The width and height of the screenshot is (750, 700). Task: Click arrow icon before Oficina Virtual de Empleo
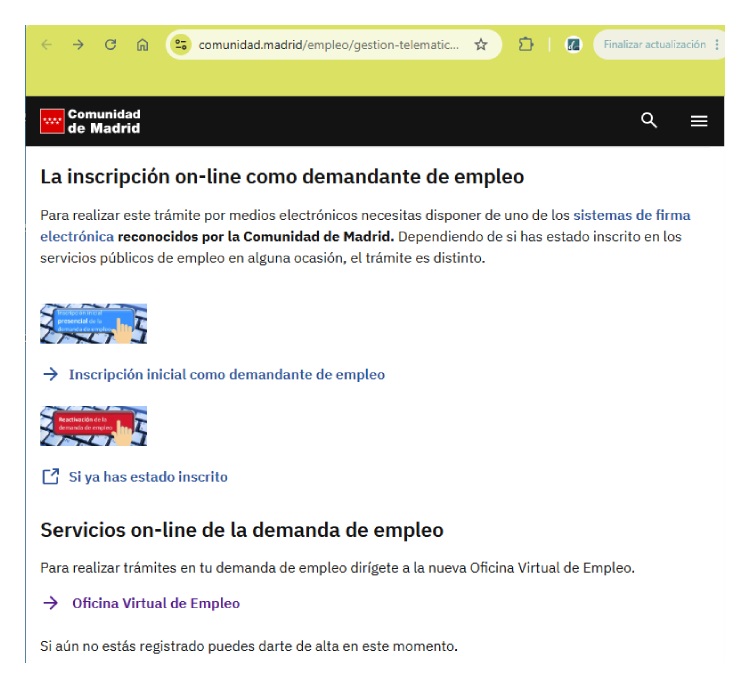coord(50,603)
